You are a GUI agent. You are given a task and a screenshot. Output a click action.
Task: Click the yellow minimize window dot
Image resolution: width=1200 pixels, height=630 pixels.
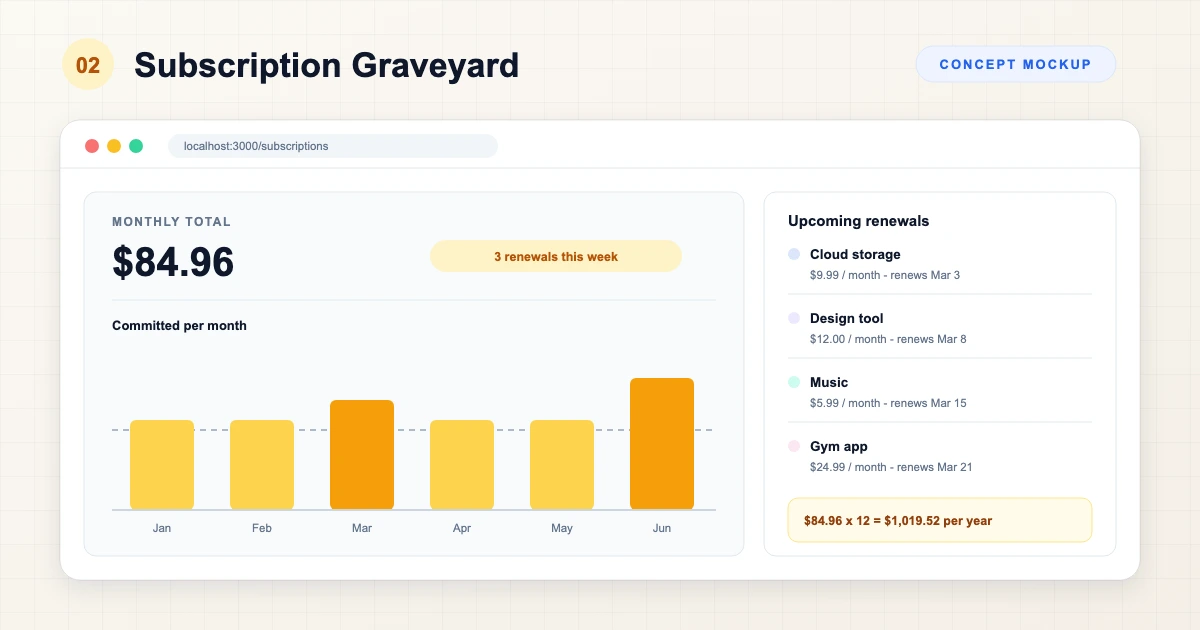pos(114,146)
